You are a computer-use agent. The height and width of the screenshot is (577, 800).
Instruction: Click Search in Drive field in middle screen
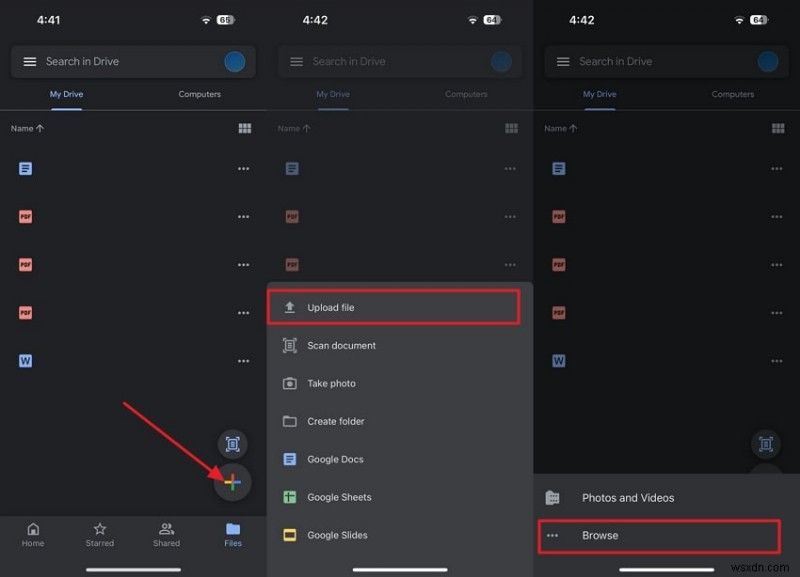[400, 62]
